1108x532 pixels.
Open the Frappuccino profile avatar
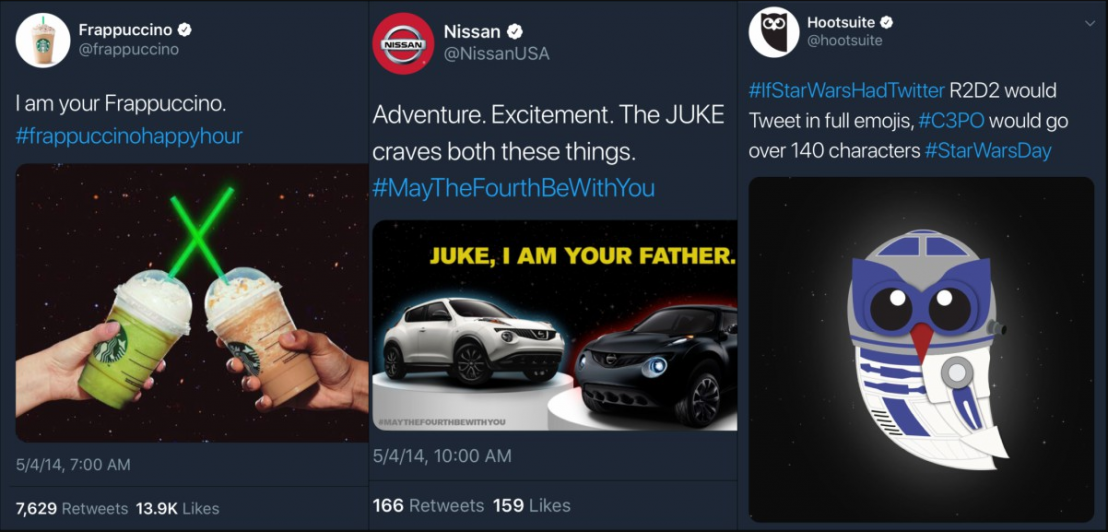[43, 40]
